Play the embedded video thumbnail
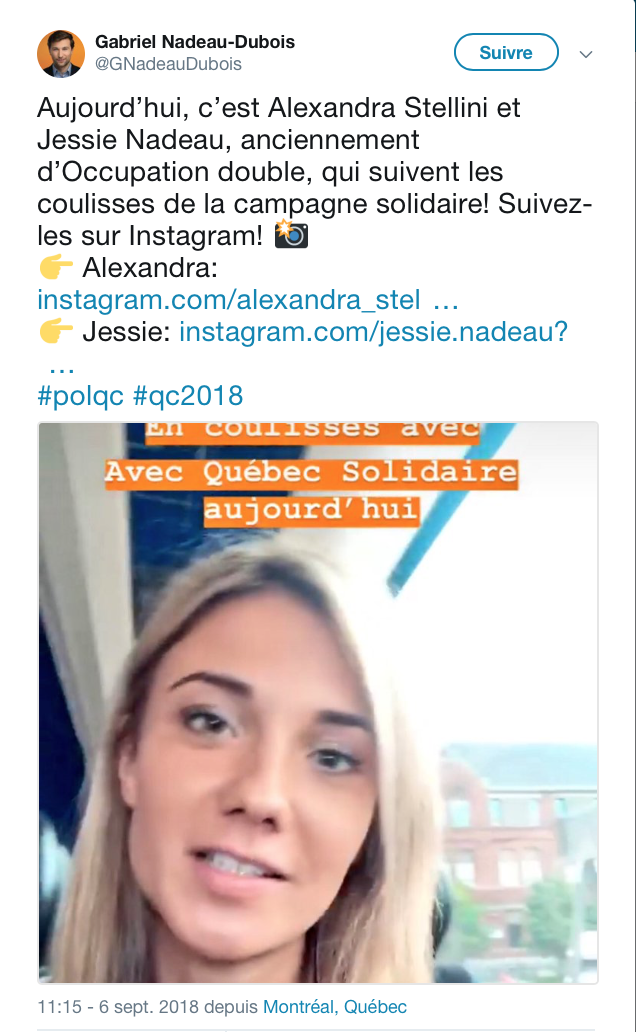 (318, 703)
